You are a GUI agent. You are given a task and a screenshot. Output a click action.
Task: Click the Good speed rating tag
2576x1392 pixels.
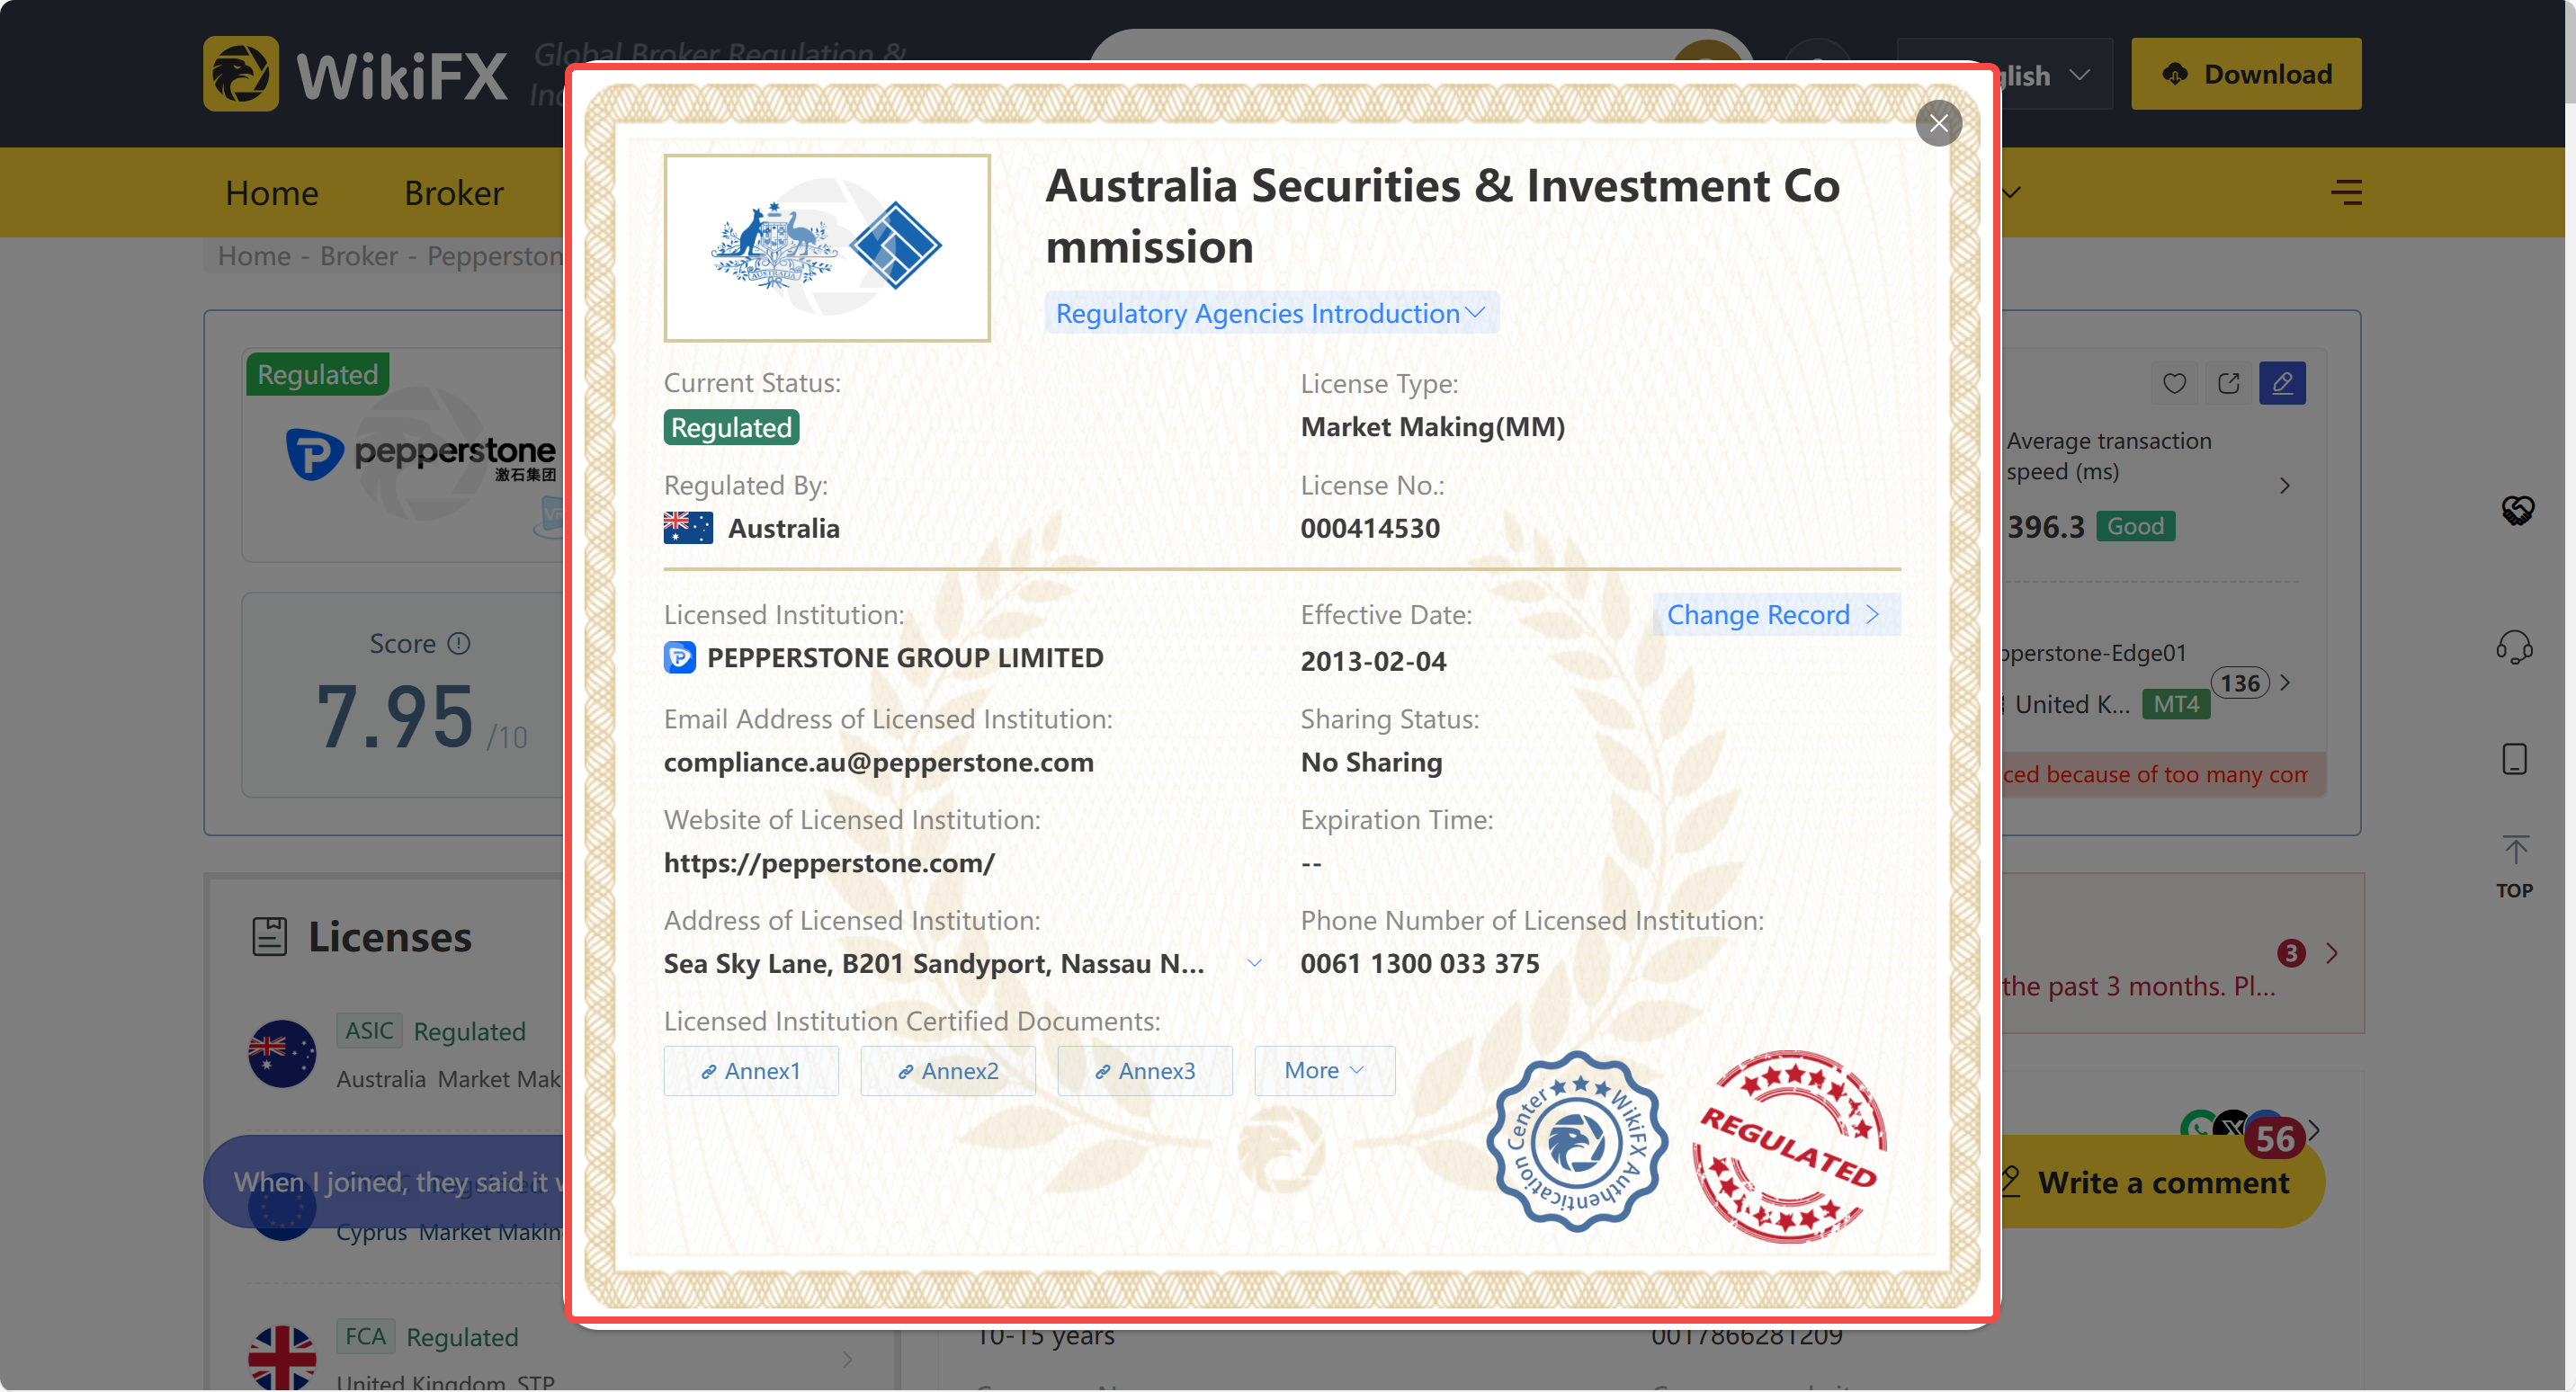pos(2135,526)
